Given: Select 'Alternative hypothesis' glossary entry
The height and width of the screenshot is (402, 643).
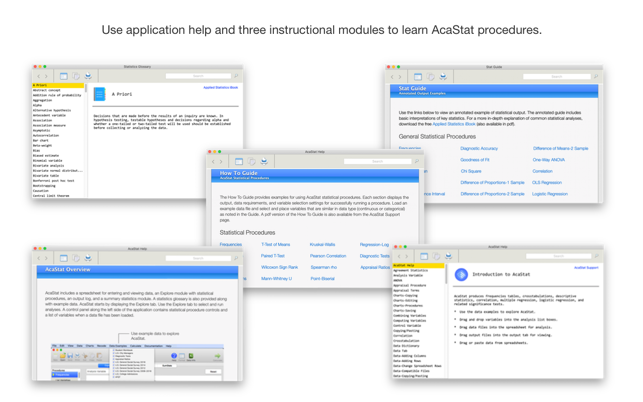Looking at the screenshot, I should (52, 110).
